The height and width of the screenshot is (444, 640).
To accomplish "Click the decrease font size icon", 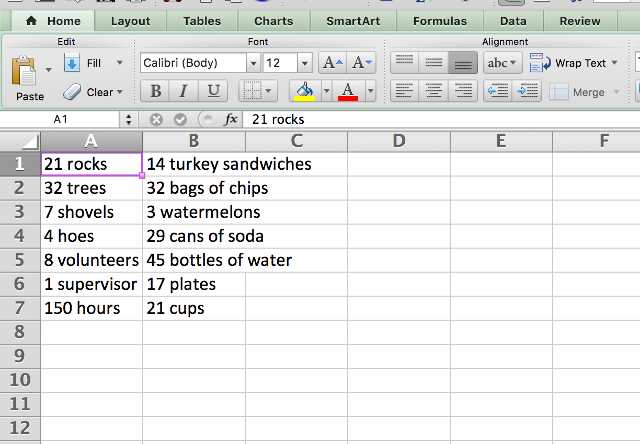I will click(362, 63).
